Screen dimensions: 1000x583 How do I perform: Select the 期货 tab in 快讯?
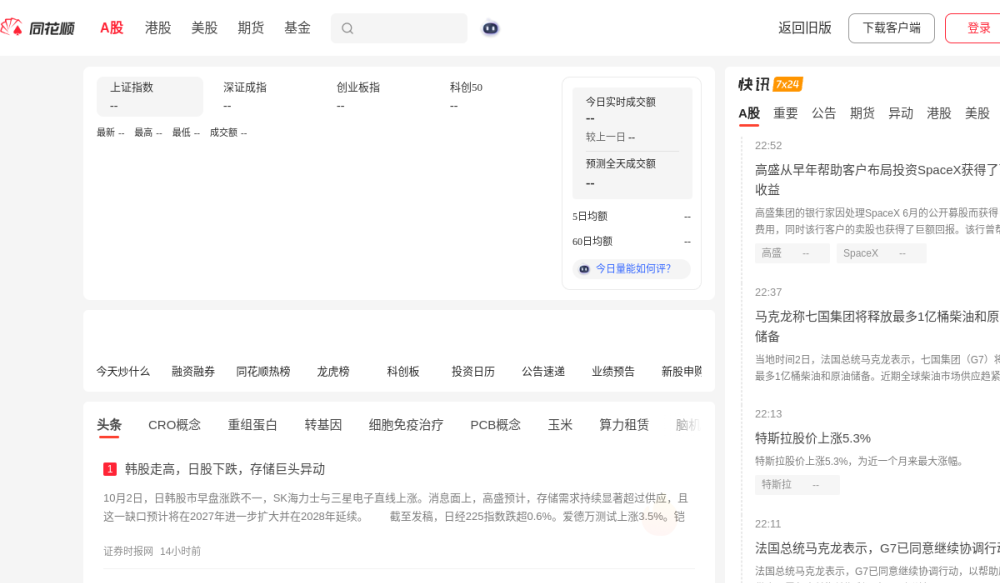click(x=862, y=114)
